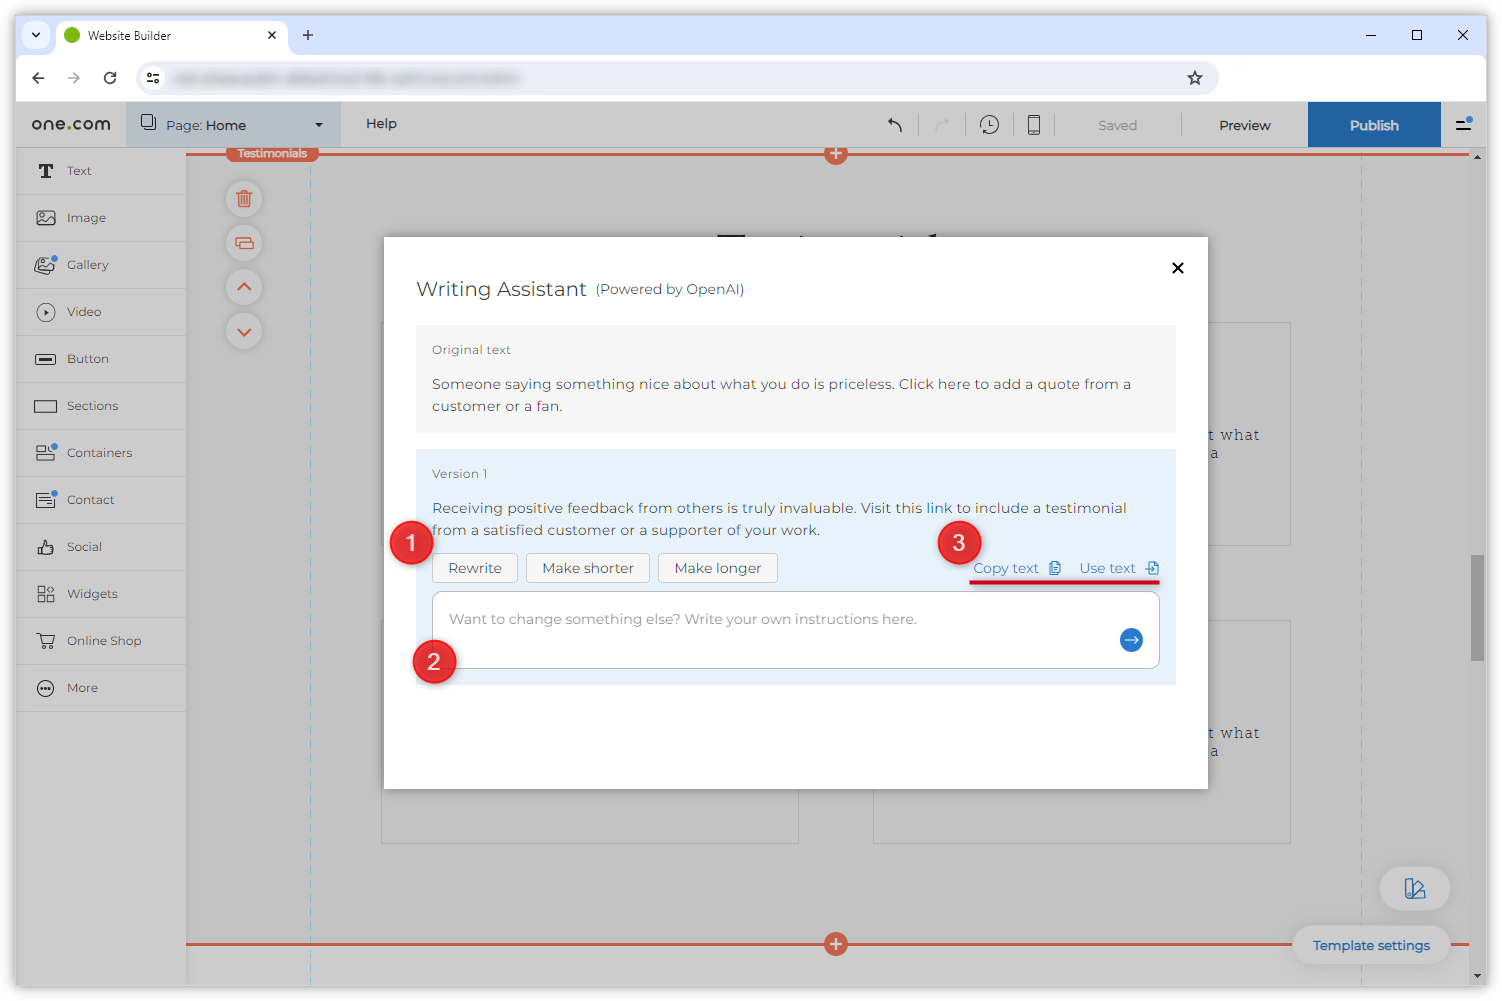1502x1001 pixels.
Task: Click the custom instructions text field
Action: (x=770, y=629)
